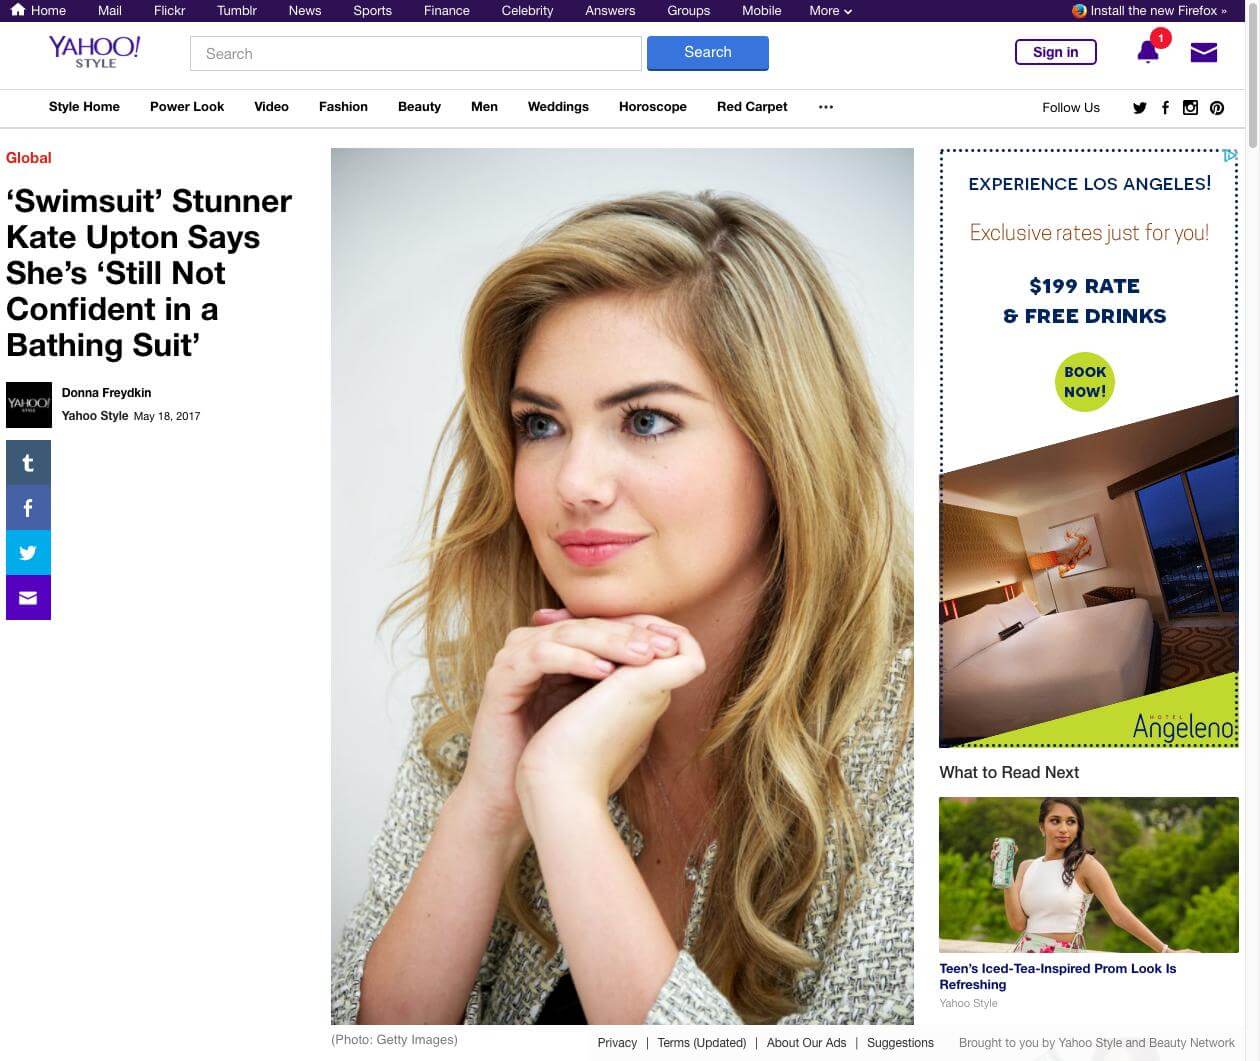Open Yahoo Mail via the envelope icon
1260x1061 pixels.
click(x=1203, y=50)
